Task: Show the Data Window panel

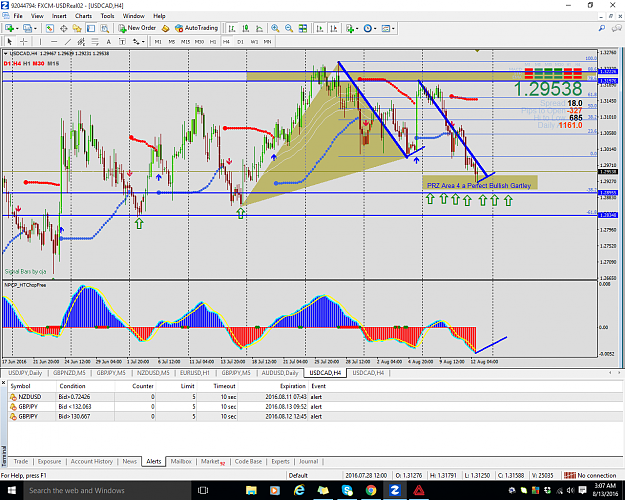Action: click(63, 28)
